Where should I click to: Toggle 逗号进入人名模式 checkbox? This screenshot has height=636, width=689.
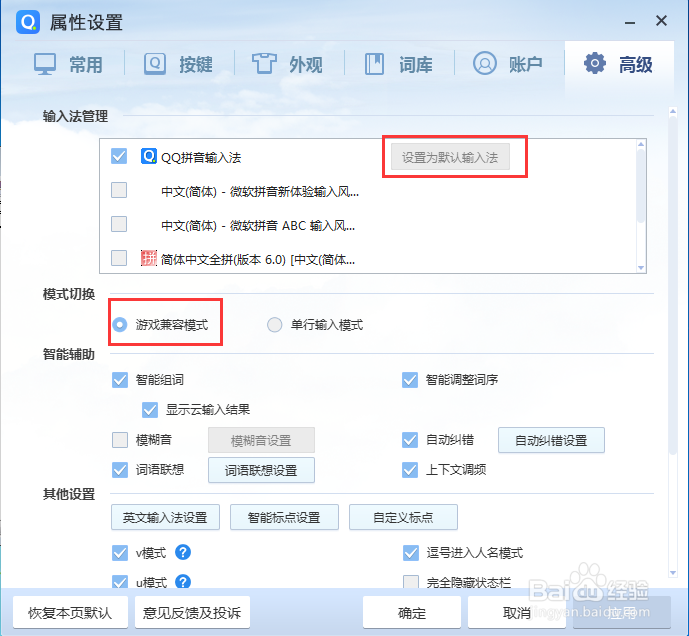[411, 552]
